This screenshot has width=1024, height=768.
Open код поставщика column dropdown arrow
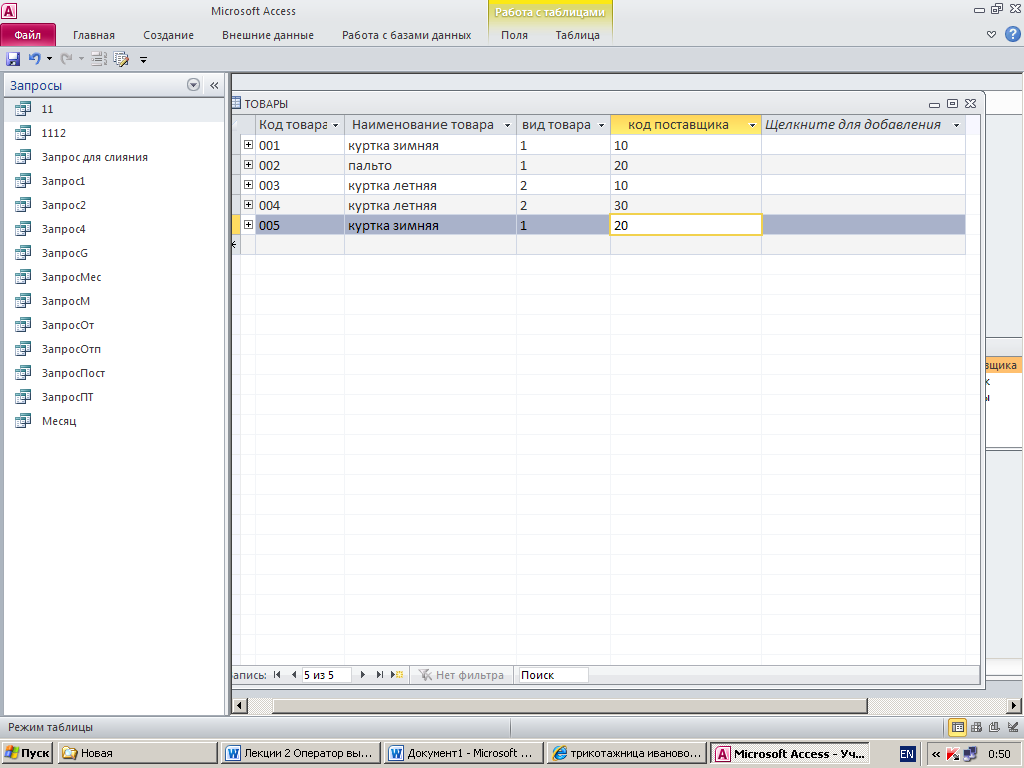(752, 125)
